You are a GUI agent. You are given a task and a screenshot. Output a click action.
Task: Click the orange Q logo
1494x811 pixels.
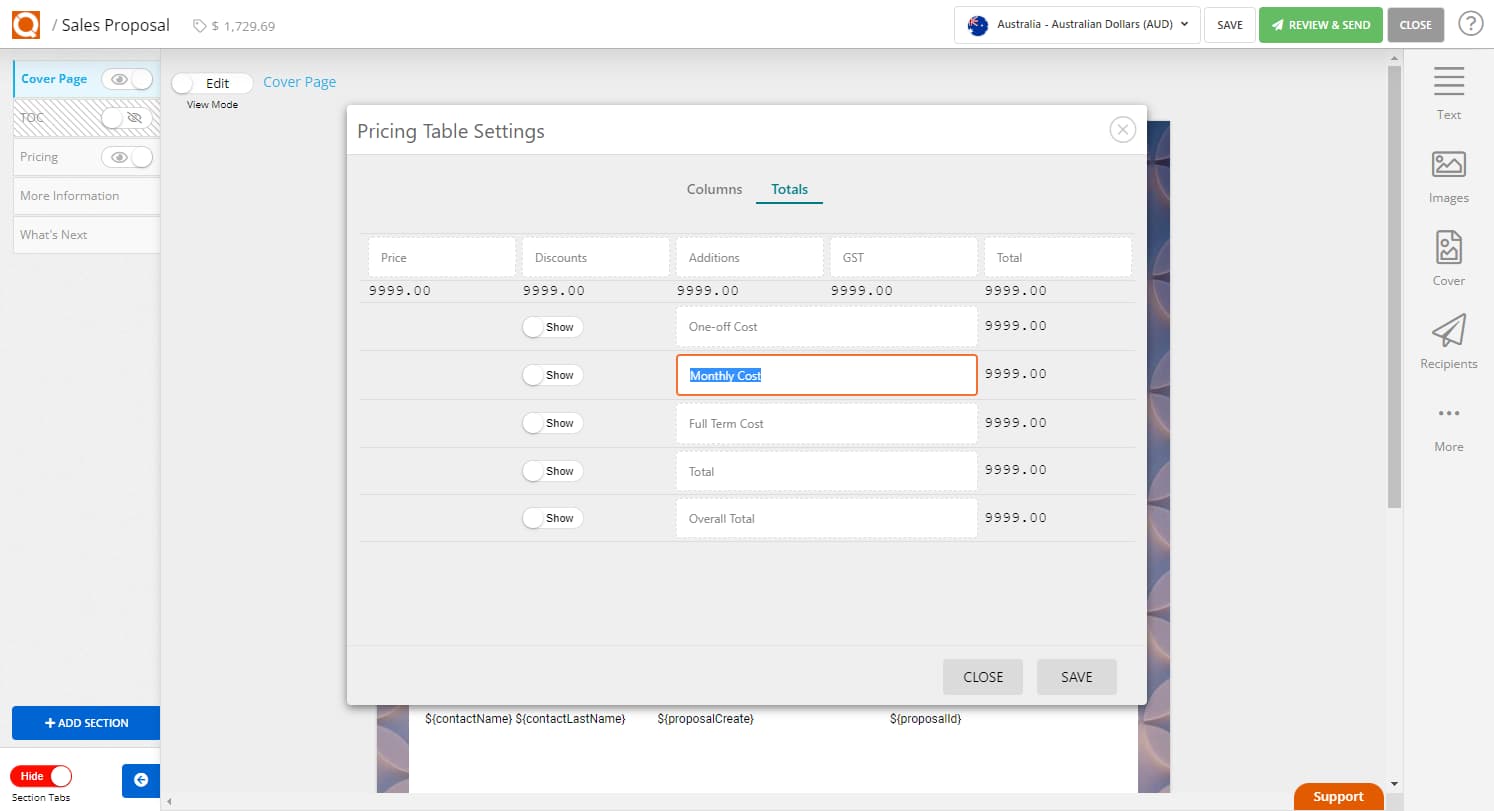point(25,24)
